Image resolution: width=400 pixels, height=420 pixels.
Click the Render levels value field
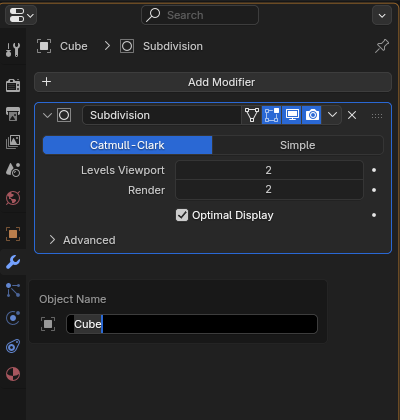[269, 190]
